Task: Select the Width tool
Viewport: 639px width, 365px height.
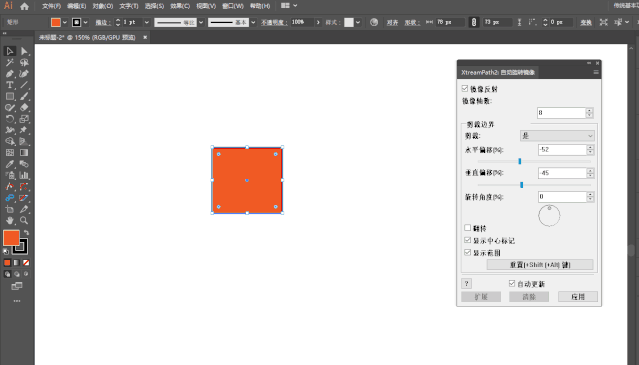Action: click(10, 130)
